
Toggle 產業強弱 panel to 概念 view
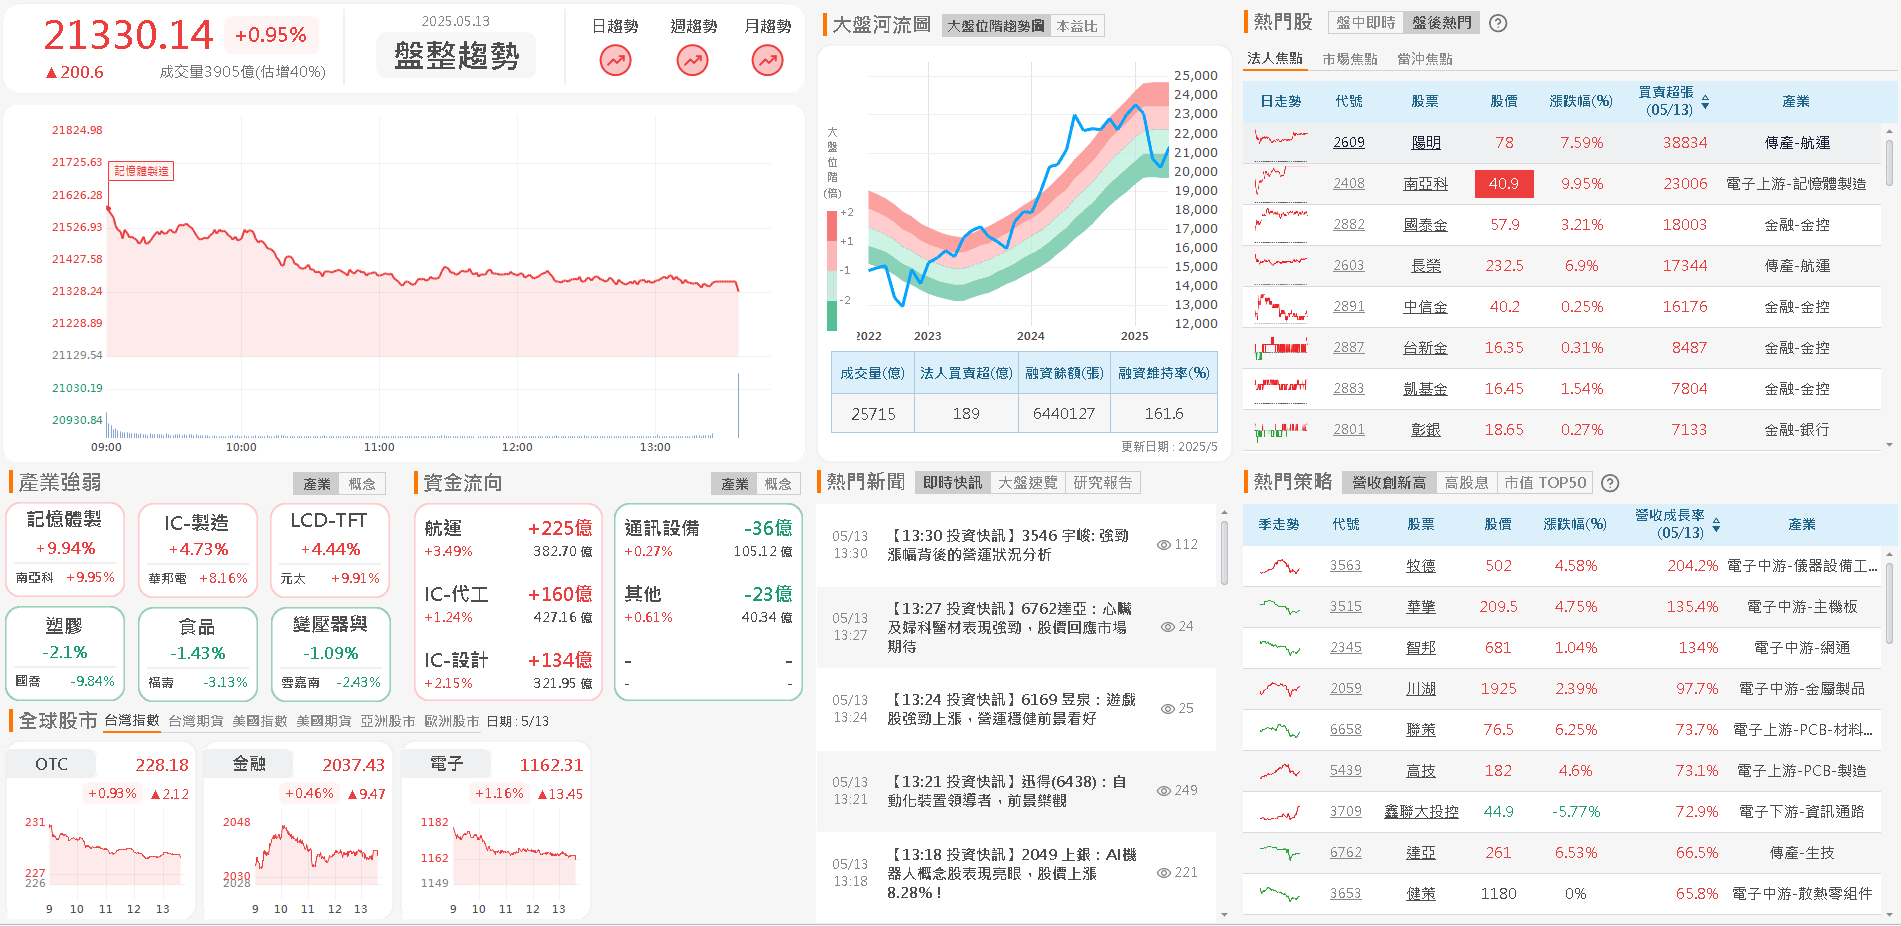[x=362, y=484]
